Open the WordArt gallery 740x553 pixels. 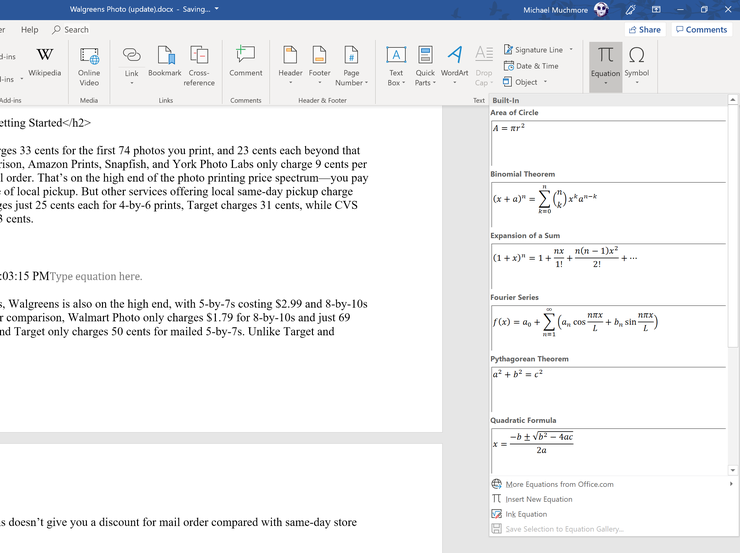pyautogui.click(x=454, y=60)
